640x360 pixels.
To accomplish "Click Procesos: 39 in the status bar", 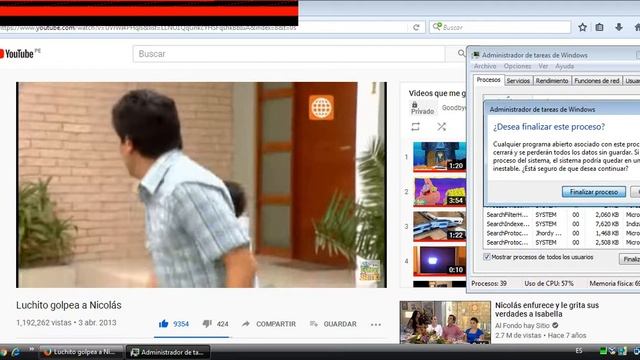I will pos(489,283).
